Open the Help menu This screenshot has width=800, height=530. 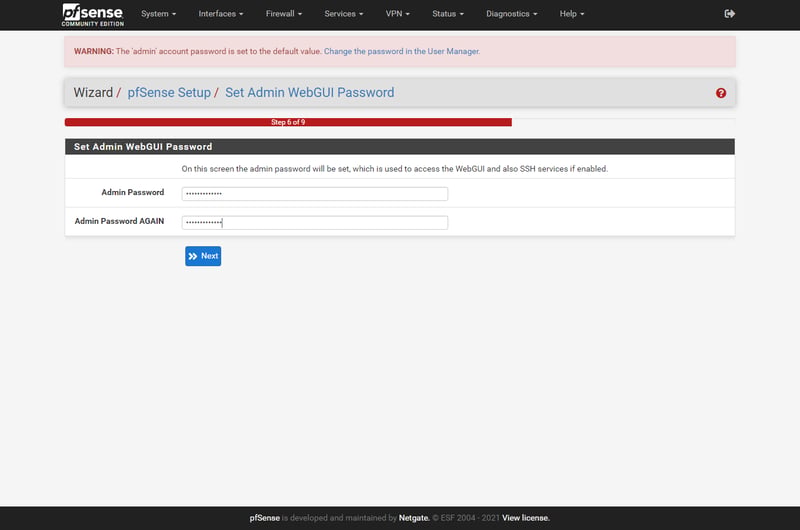572,14
